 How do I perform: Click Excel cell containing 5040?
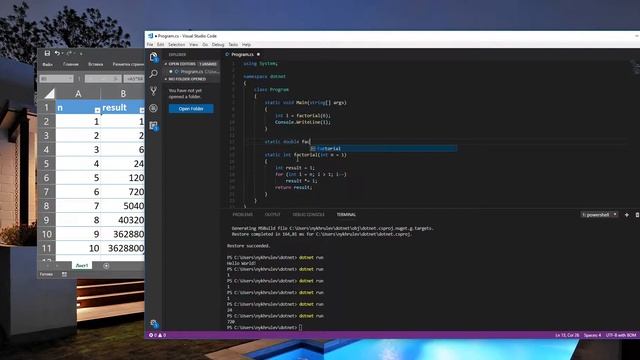point(122,206)
